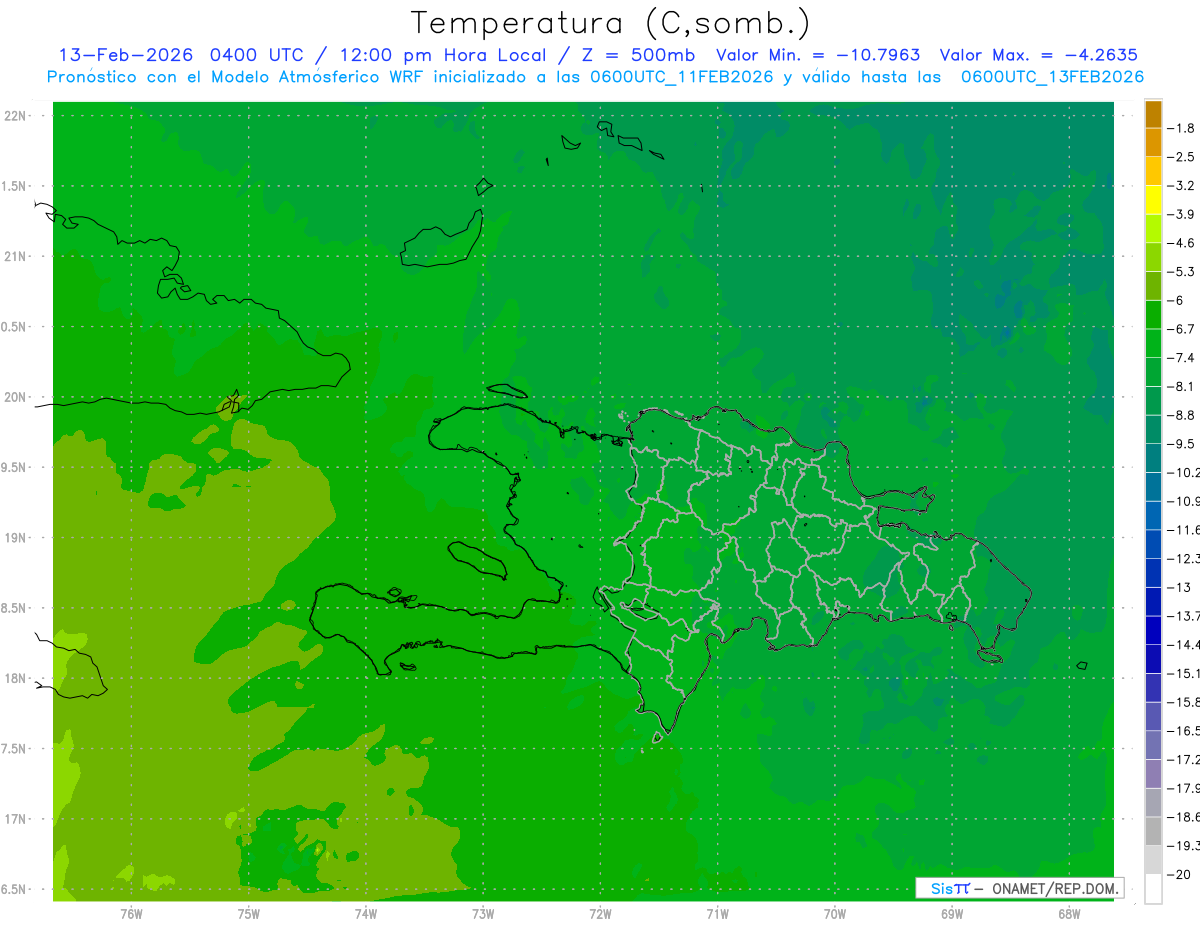Click the '-15.8' legend value
This screenshot has height=927, width=1200.
(x=1184, y=702)
